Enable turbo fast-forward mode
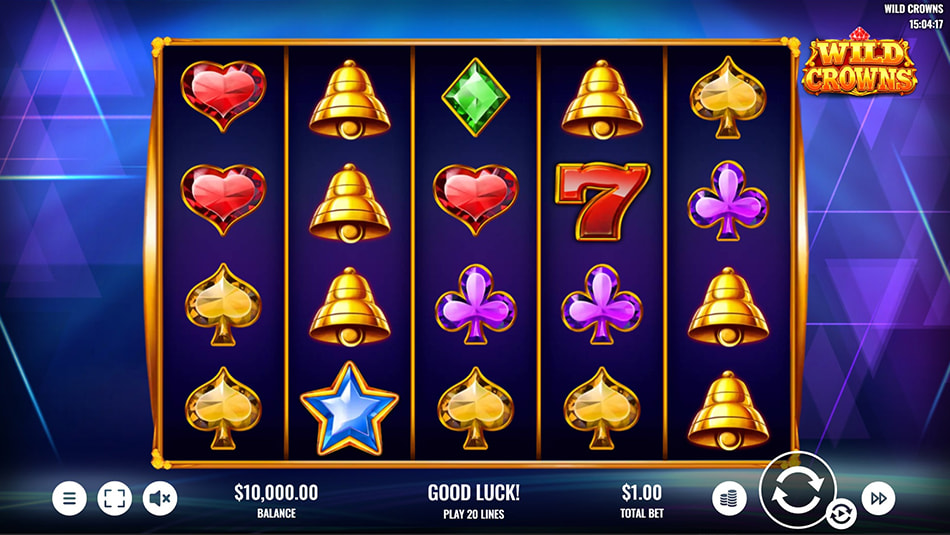 click(x=879, y=498)
